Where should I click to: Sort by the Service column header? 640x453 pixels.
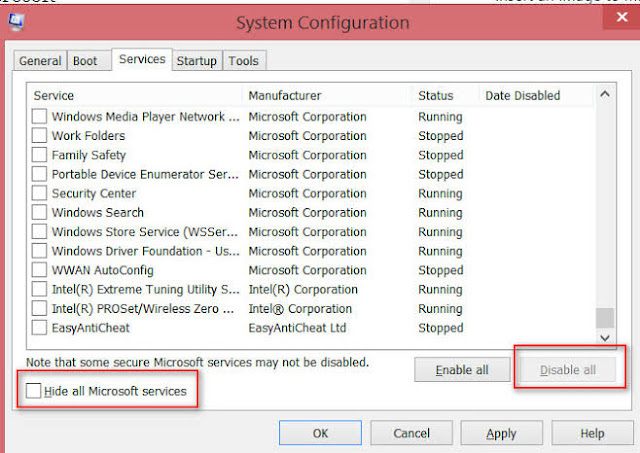[x=136, y=95]
